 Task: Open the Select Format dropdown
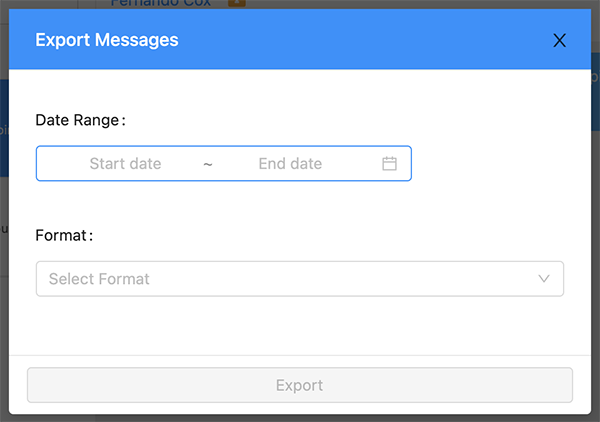point(300,279)
